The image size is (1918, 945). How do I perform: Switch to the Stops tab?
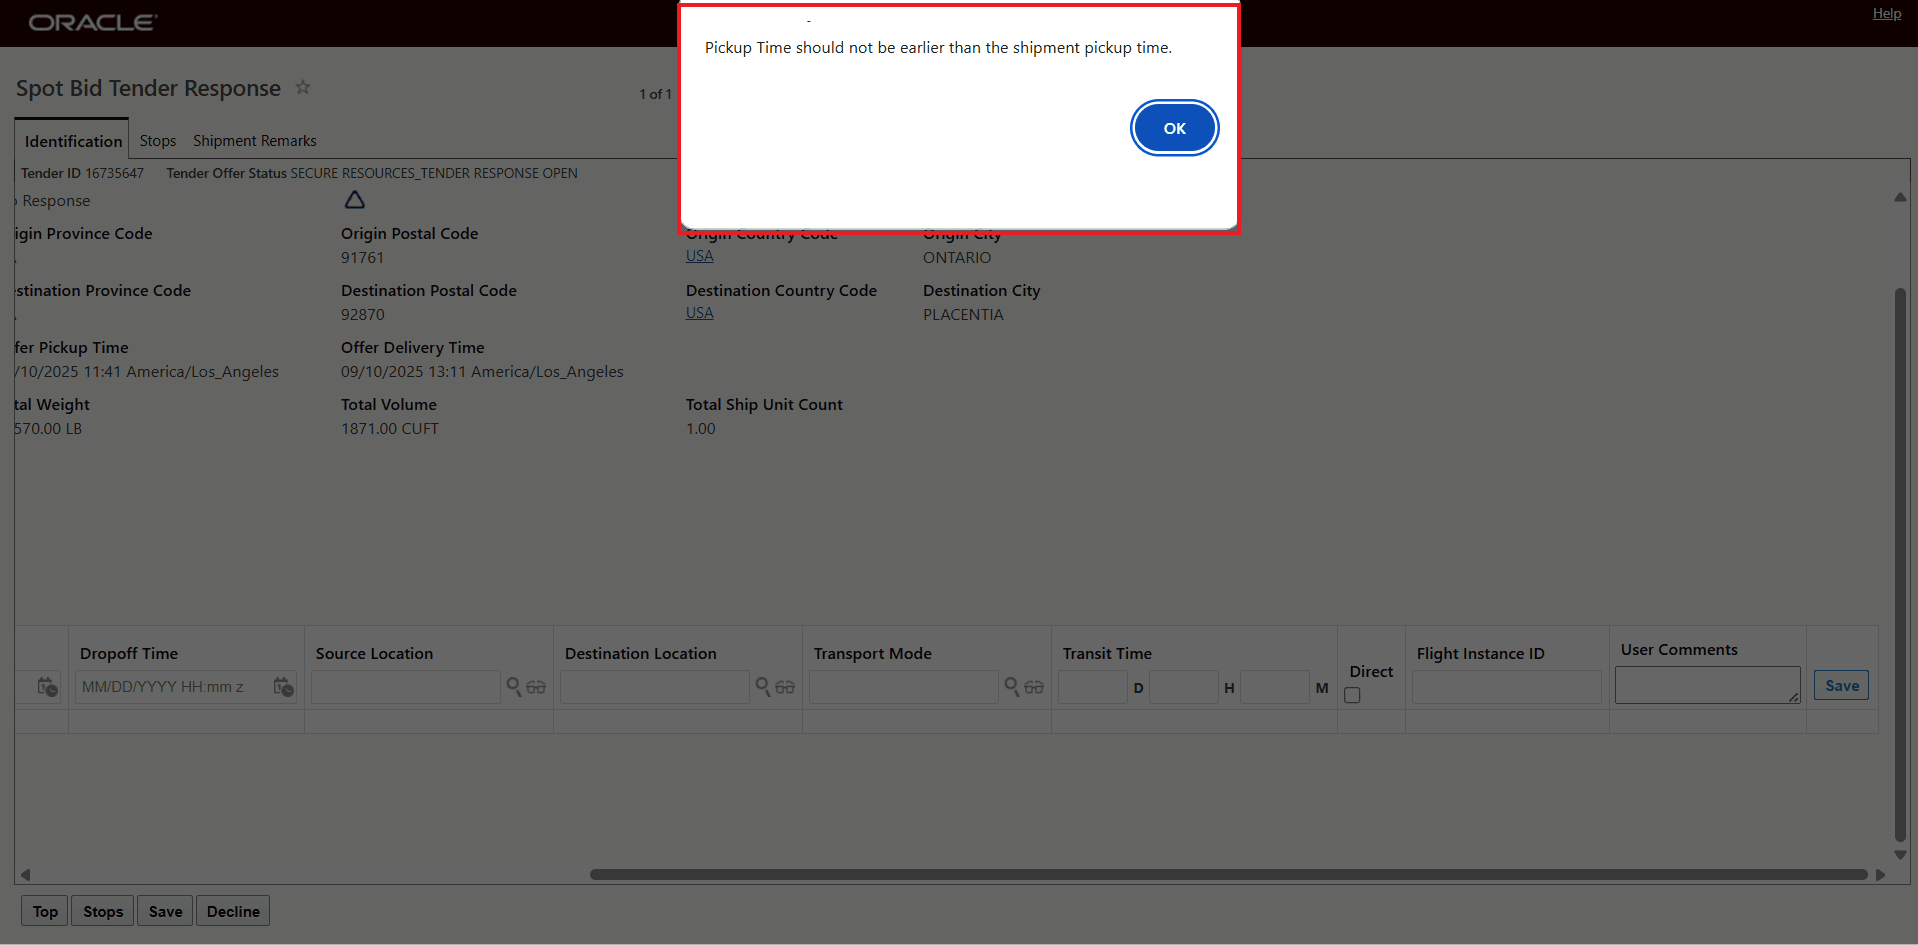pyautogui.click(x=157, y=140)
